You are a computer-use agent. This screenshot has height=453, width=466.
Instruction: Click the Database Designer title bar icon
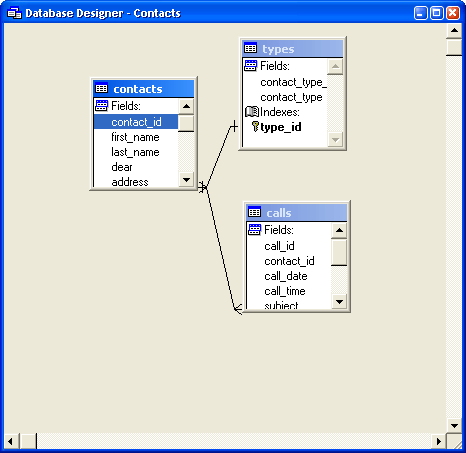point(14,13)
